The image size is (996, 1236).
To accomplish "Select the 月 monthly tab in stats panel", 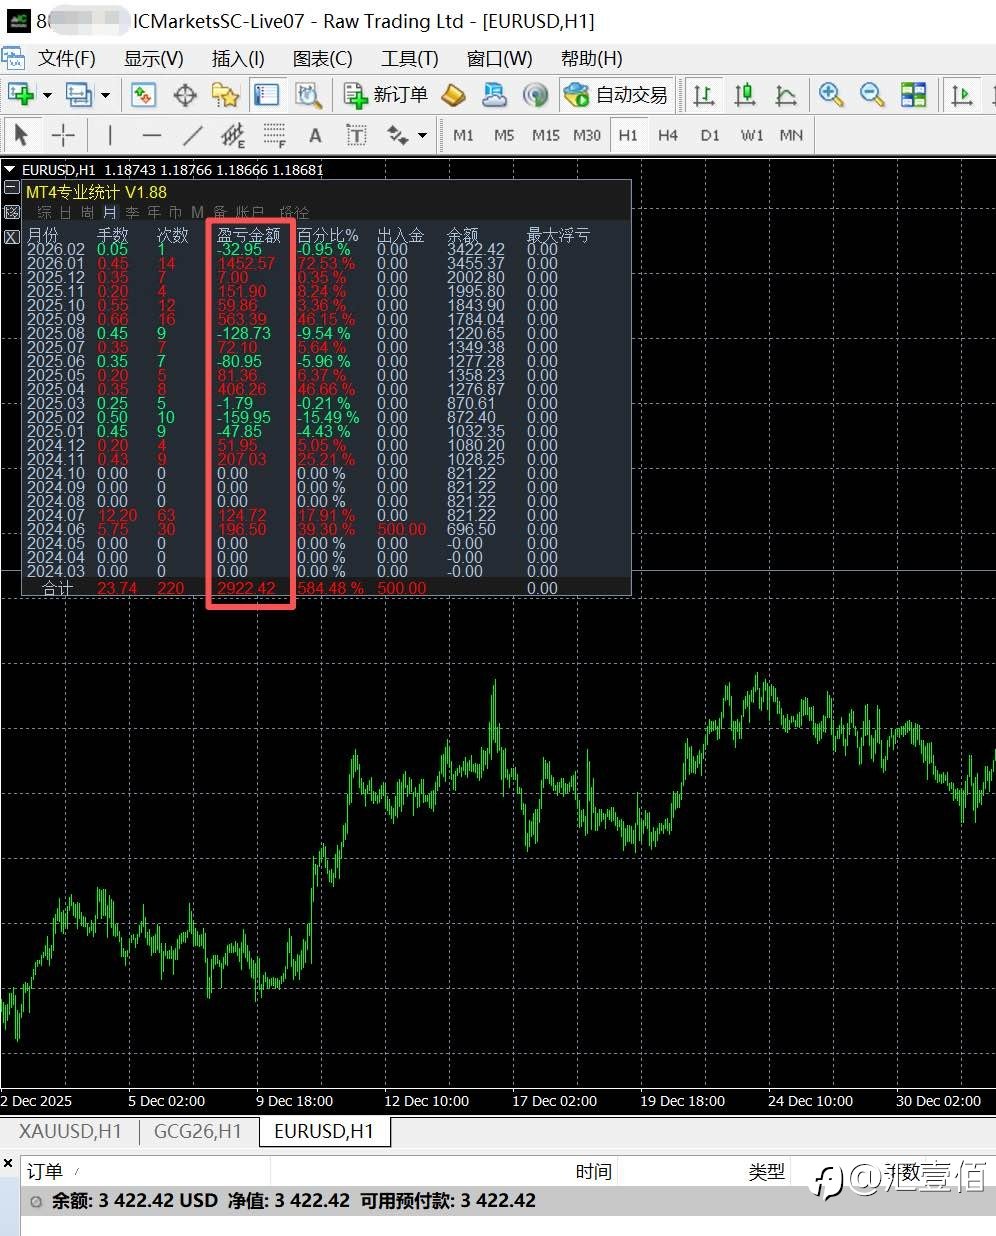I will (x=110, y=212).
